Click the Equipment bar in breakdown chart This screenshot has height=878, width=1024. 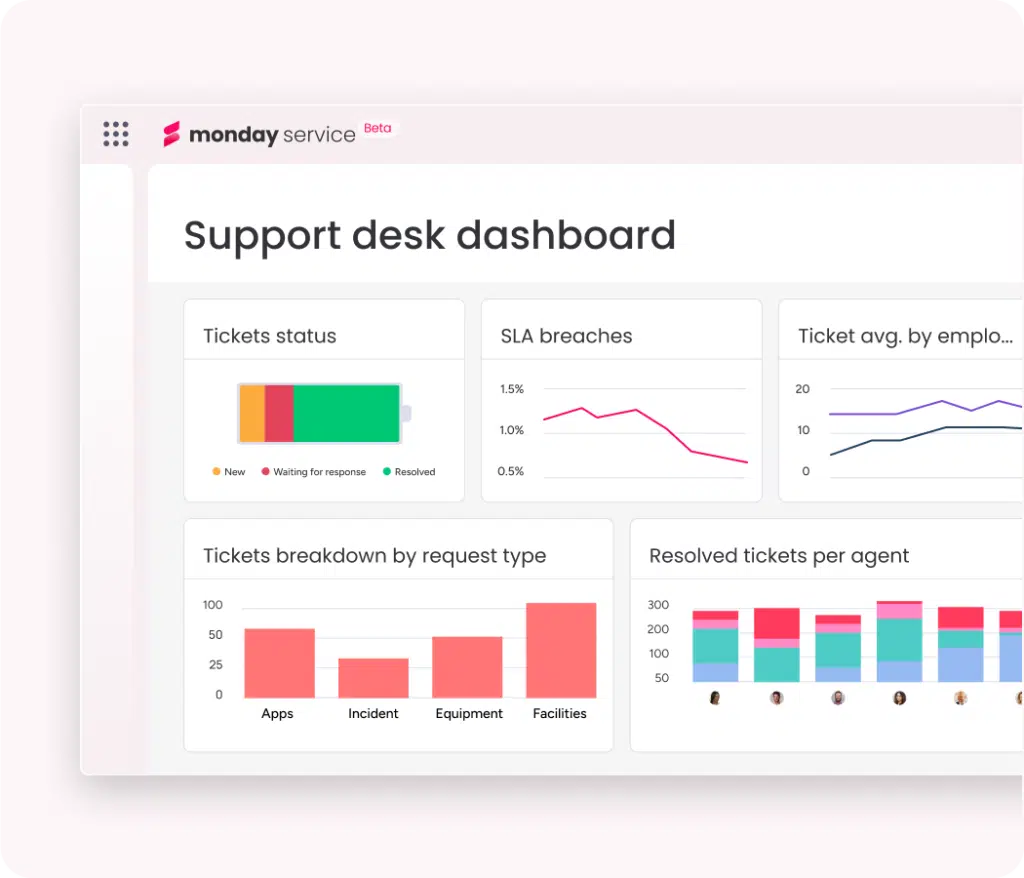[x=468, y=667]
